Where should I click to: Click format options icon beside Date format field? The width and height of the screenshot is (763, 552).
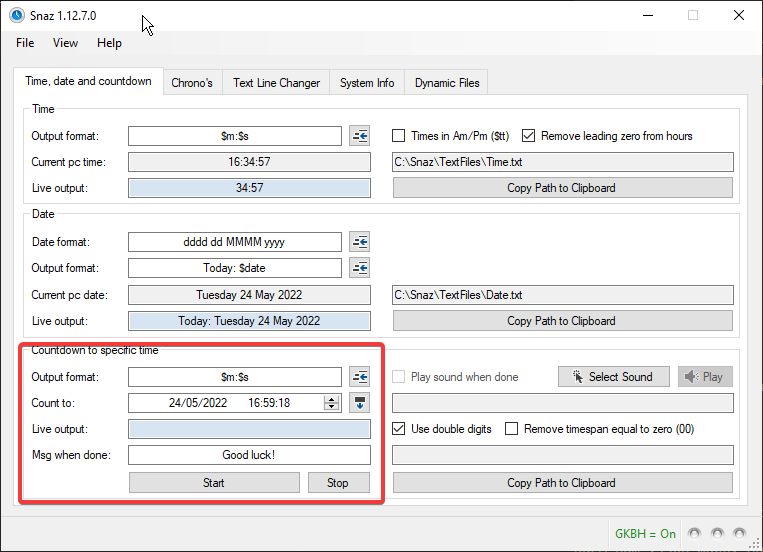click(359, 242)
